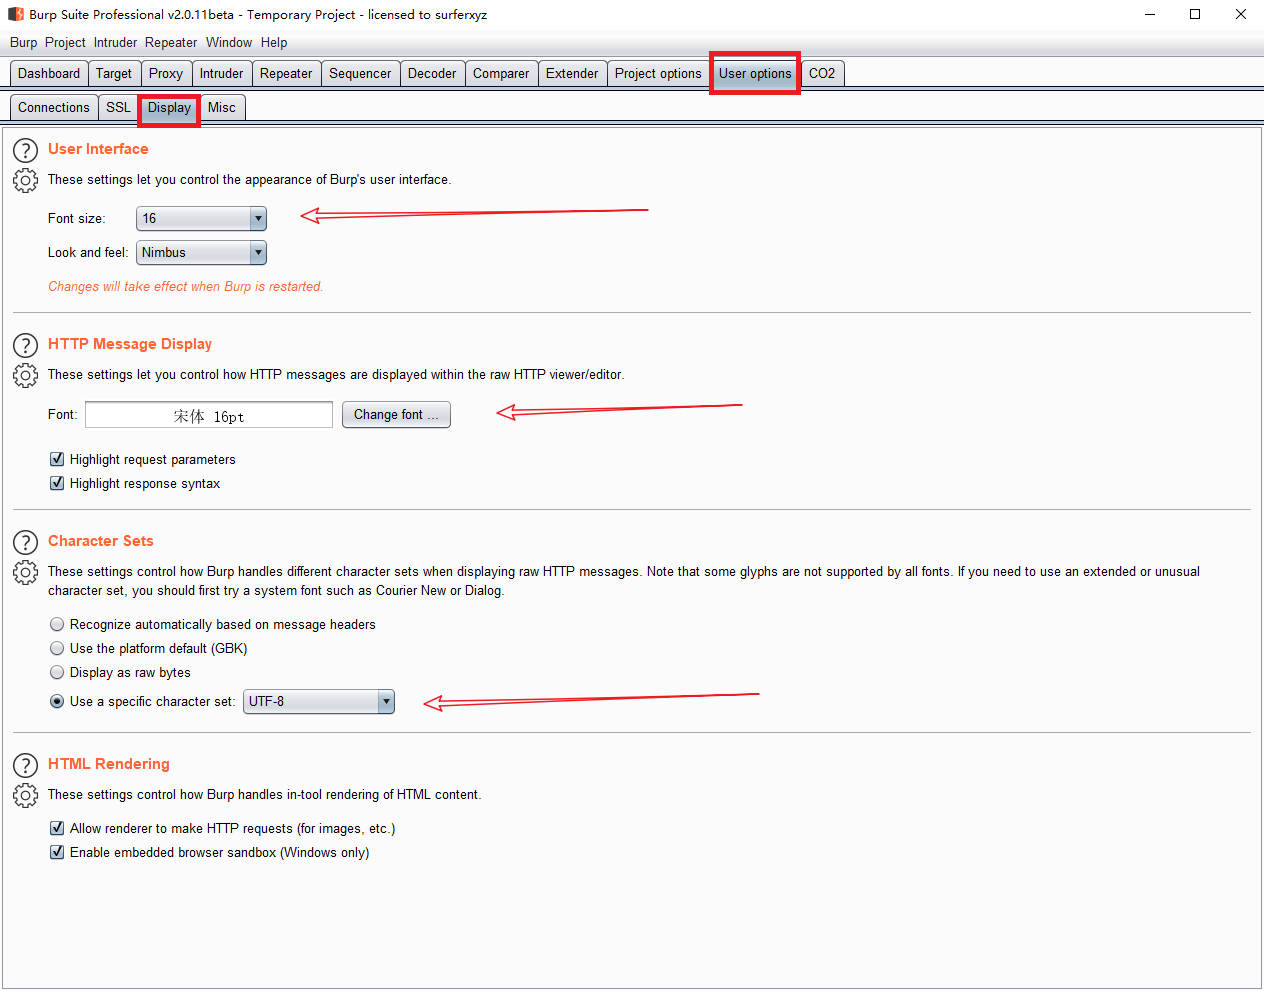Expand the Look and feel dropdown
Image resolution: width=1264 pixels, height=991 pixels.
pyautogui.click(x=201, y=252)
